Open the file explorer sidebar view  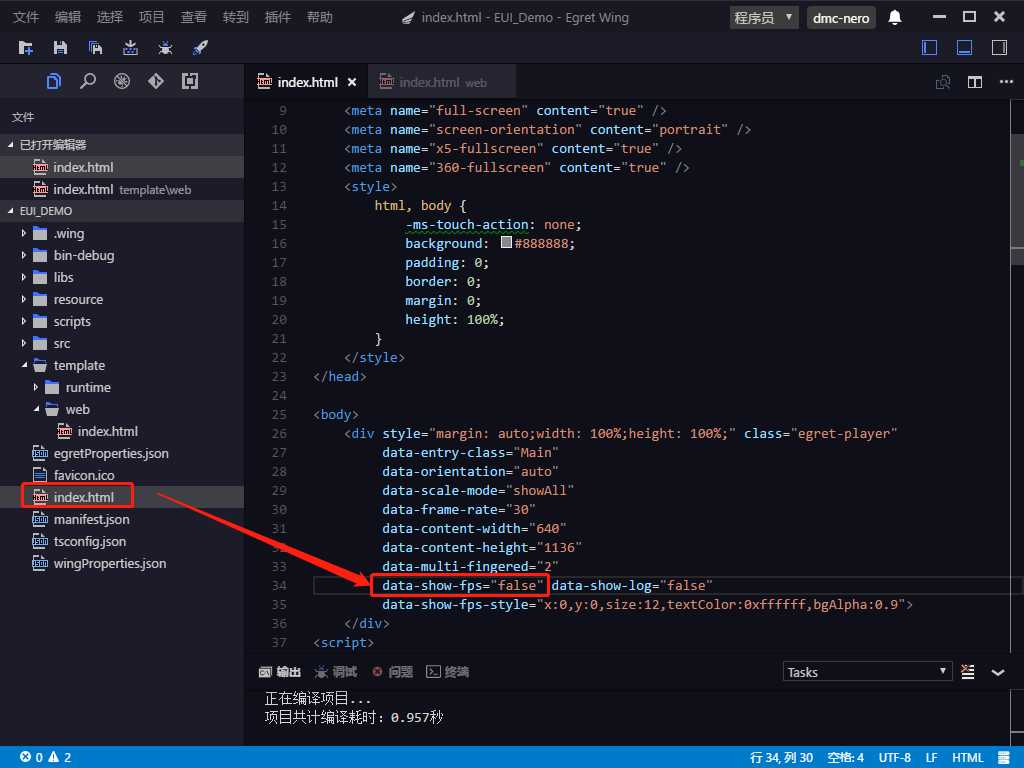pos(54,81)
